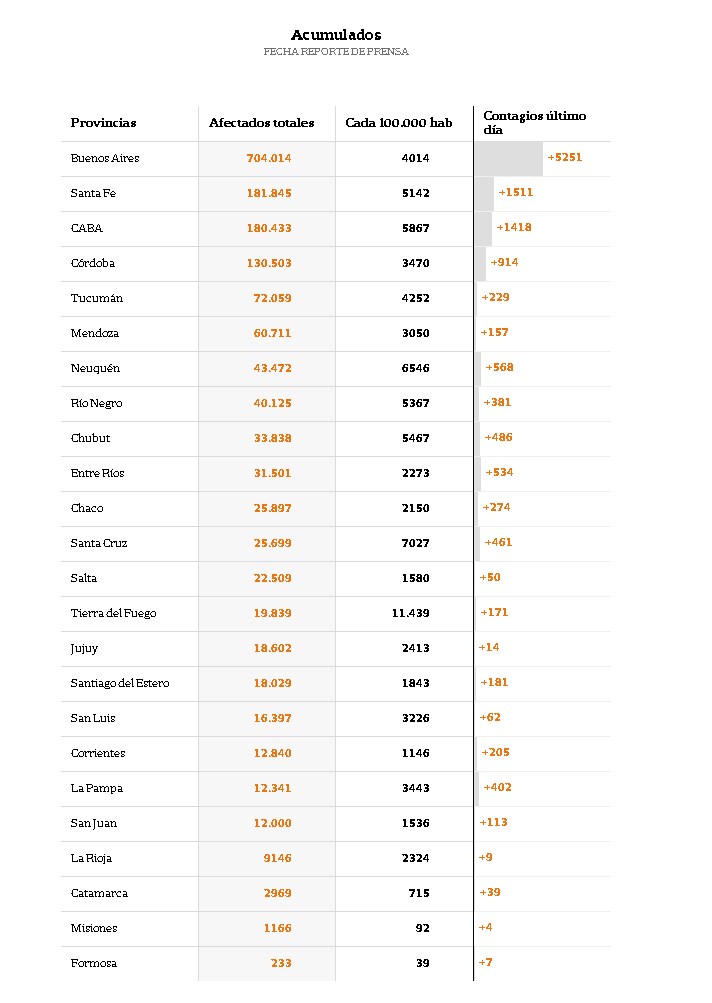Select the Neuquén province name
Viewport: 712px width, 1003px height.
point(95,368)
